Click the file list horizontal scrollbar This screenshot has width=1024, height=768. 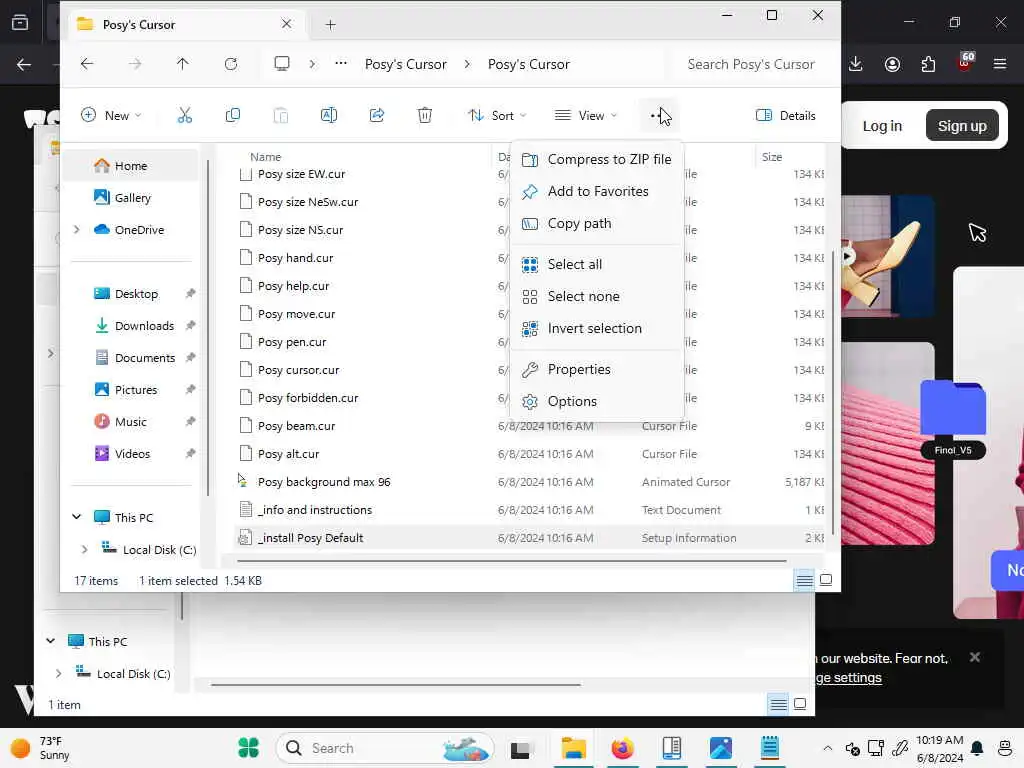[511, 561]
